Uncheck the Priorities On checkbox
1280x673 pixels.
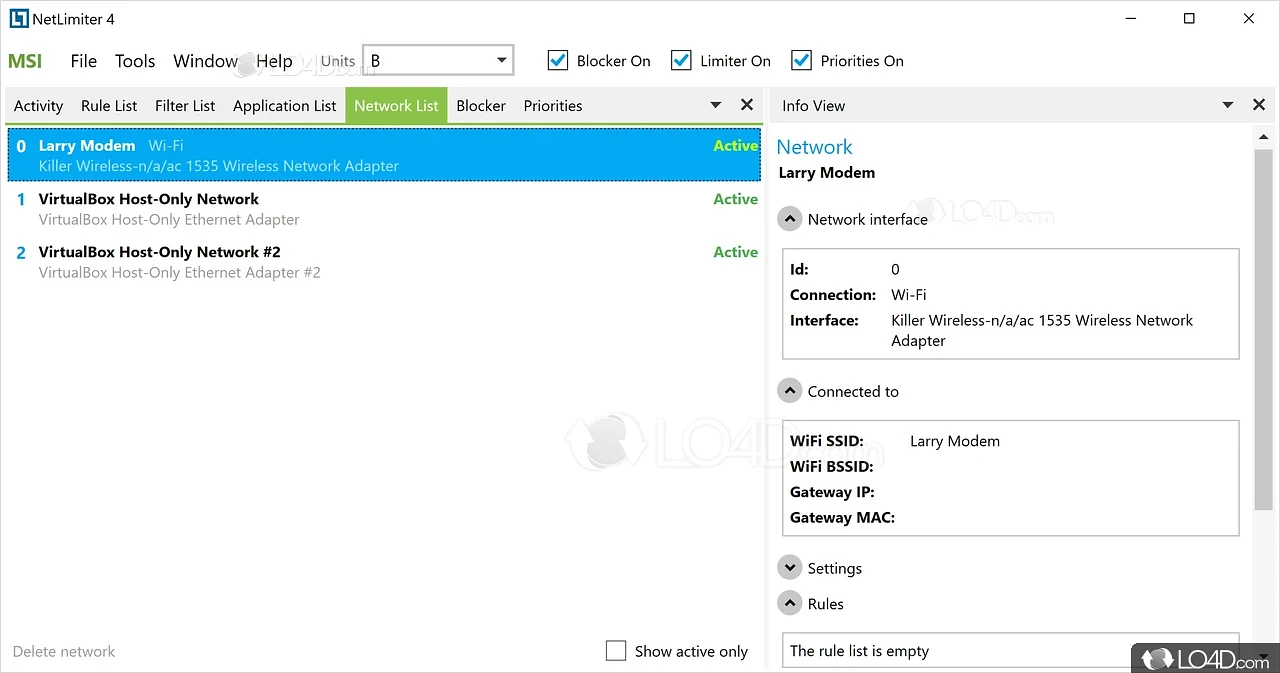(x=801, y=61)
